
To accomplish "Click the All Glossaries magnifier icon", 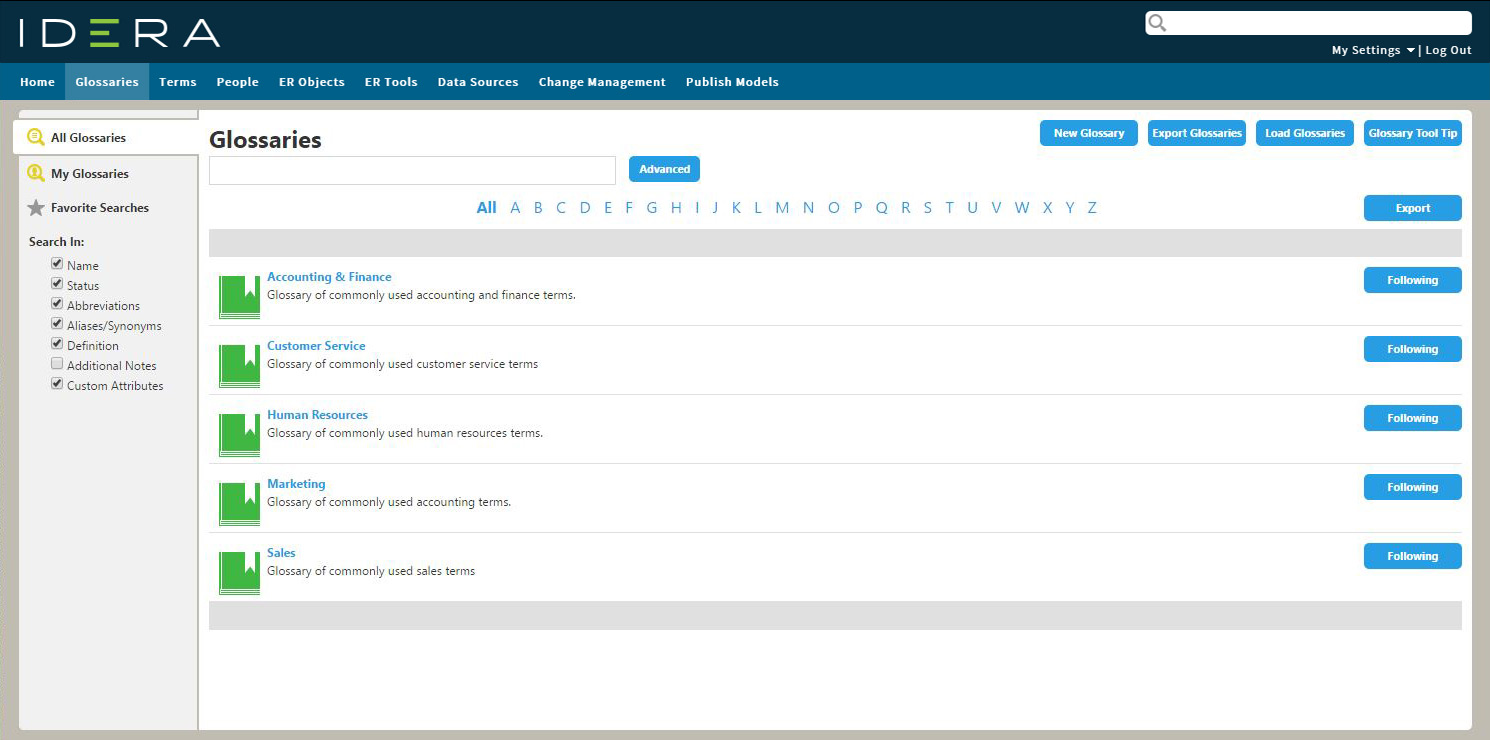I will 36,138.
